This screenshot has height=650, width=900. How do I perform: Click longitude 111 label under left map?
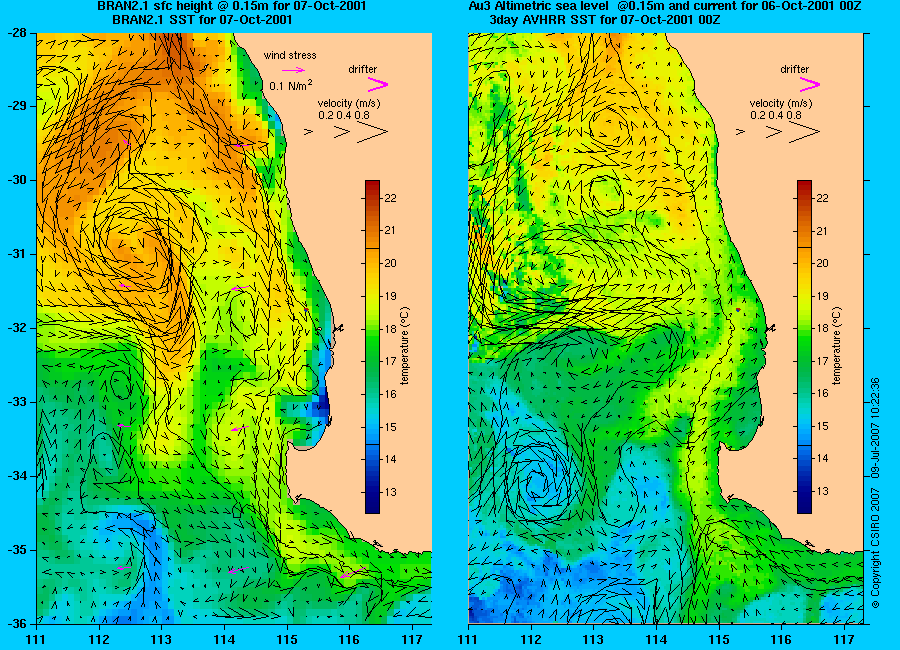click(37, 640)
